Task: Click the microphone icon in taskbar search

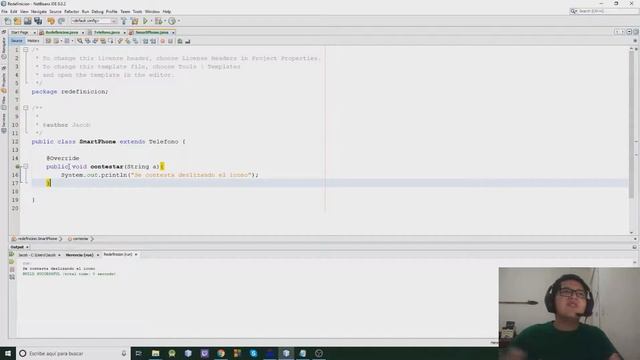Action: pyautogui.click(x=124, y=353)
